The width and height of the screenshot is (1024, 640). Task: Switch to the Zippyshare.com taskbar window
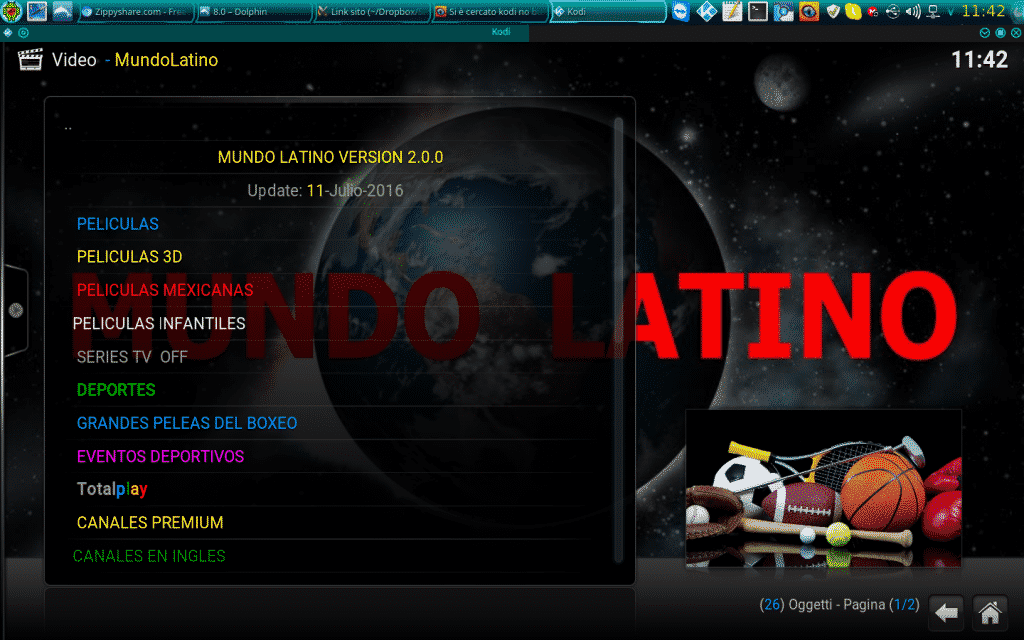pyautogui.click(x=136, y=12)
